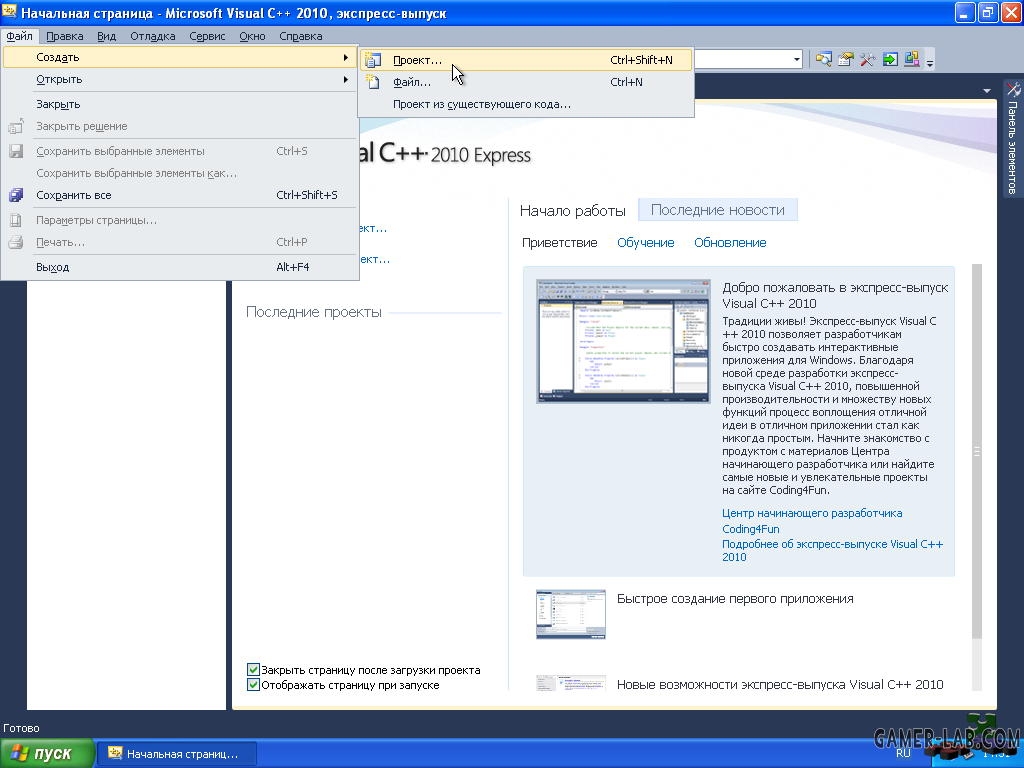Click the Solution Explorer toolbar icon
1024x768 pixels.
tap(824, 59)
